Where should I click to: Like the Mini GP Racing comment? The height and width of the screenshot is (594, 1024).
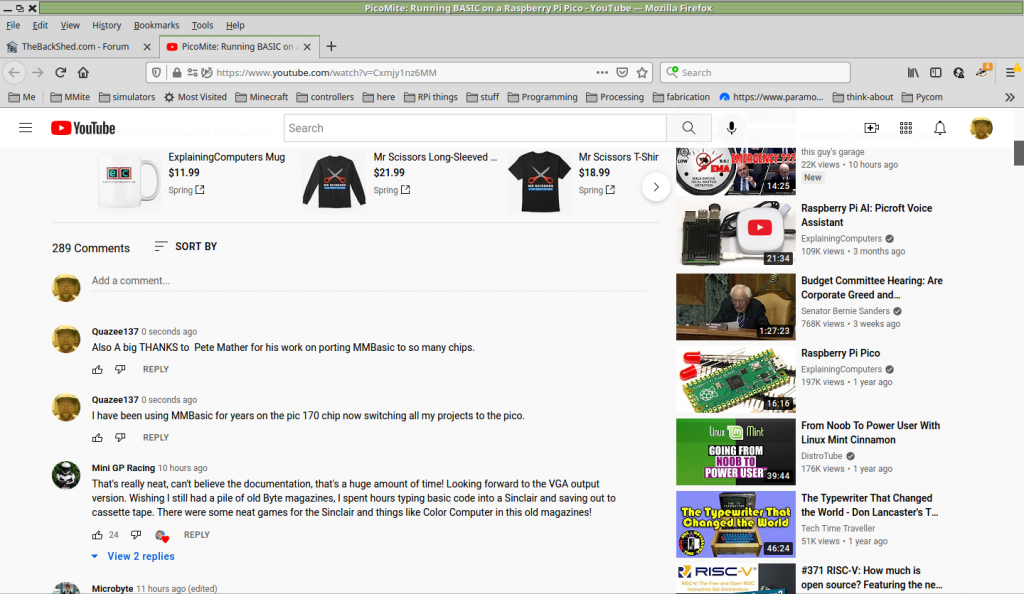[x=97, y=535]
